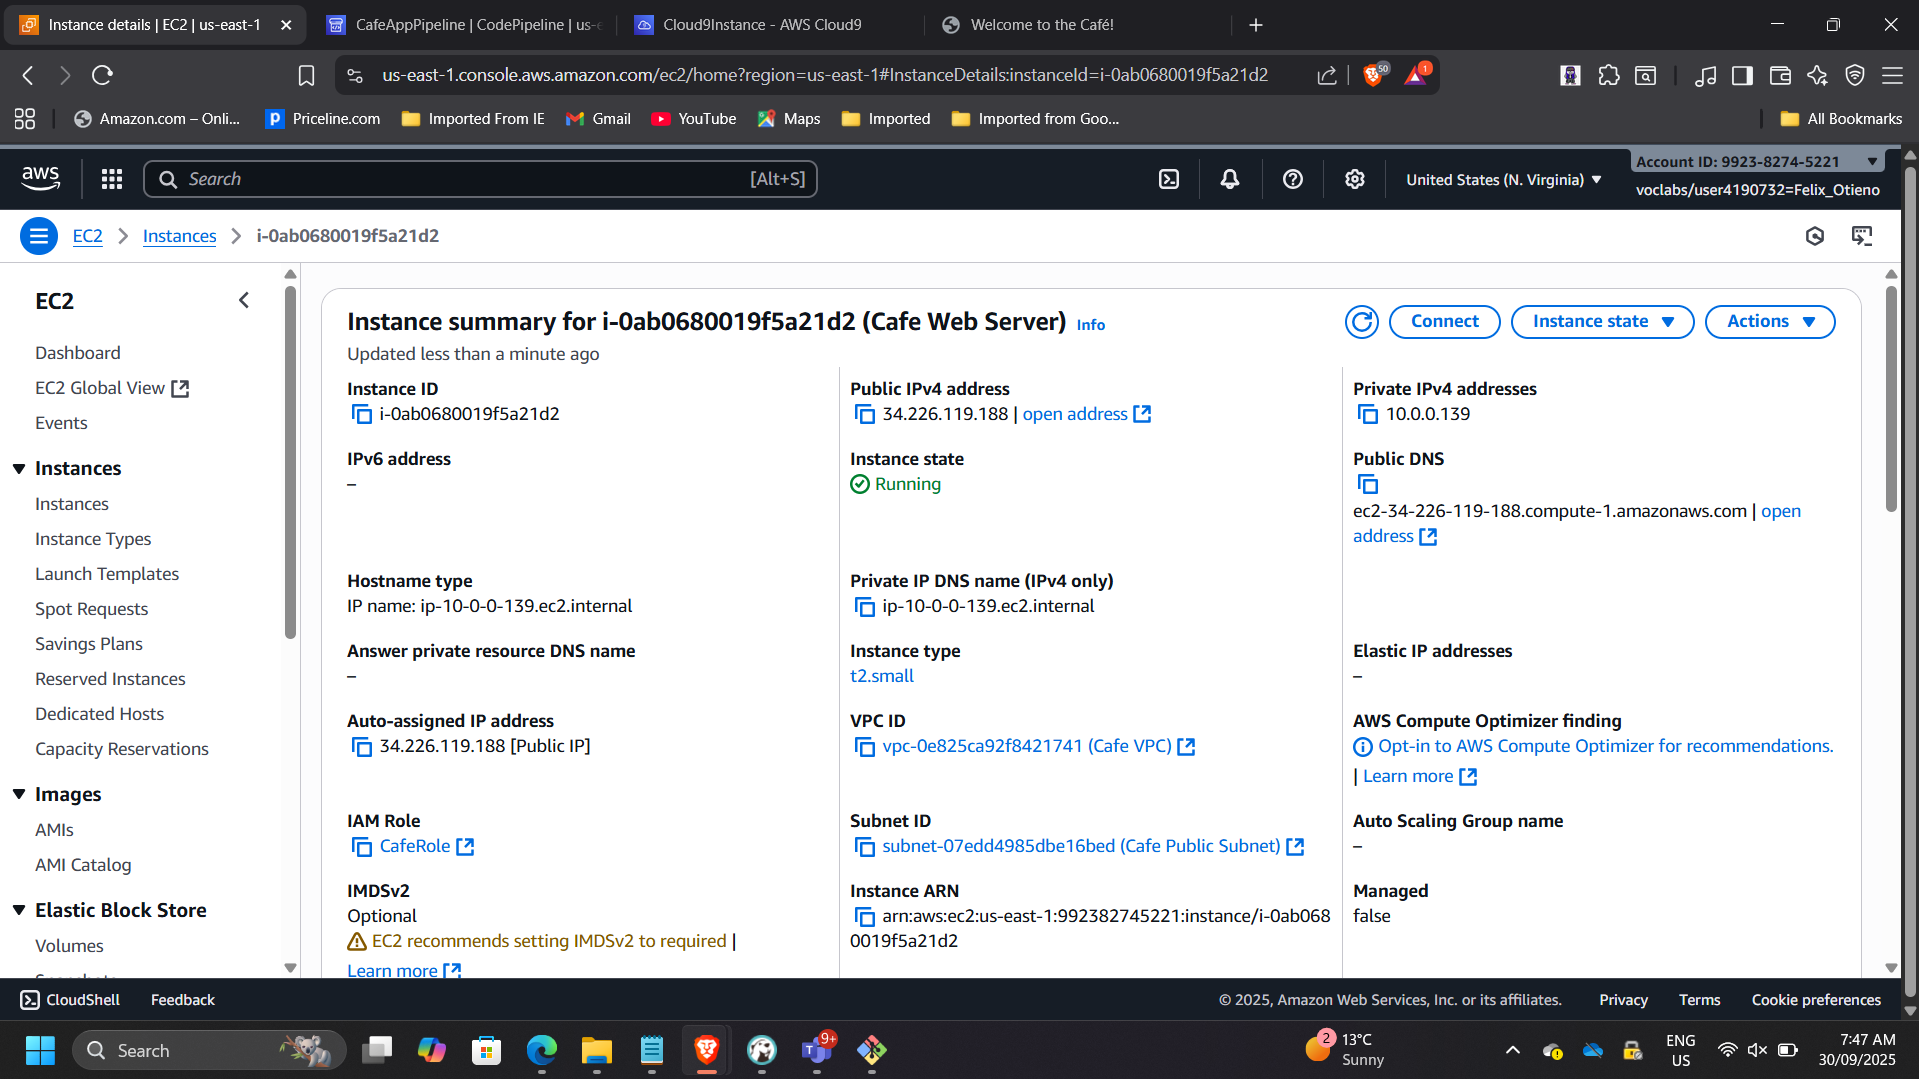Screen dimensions: 1919x1079
Task: Open the region selector dropdown
Action: pos(1501,179)
